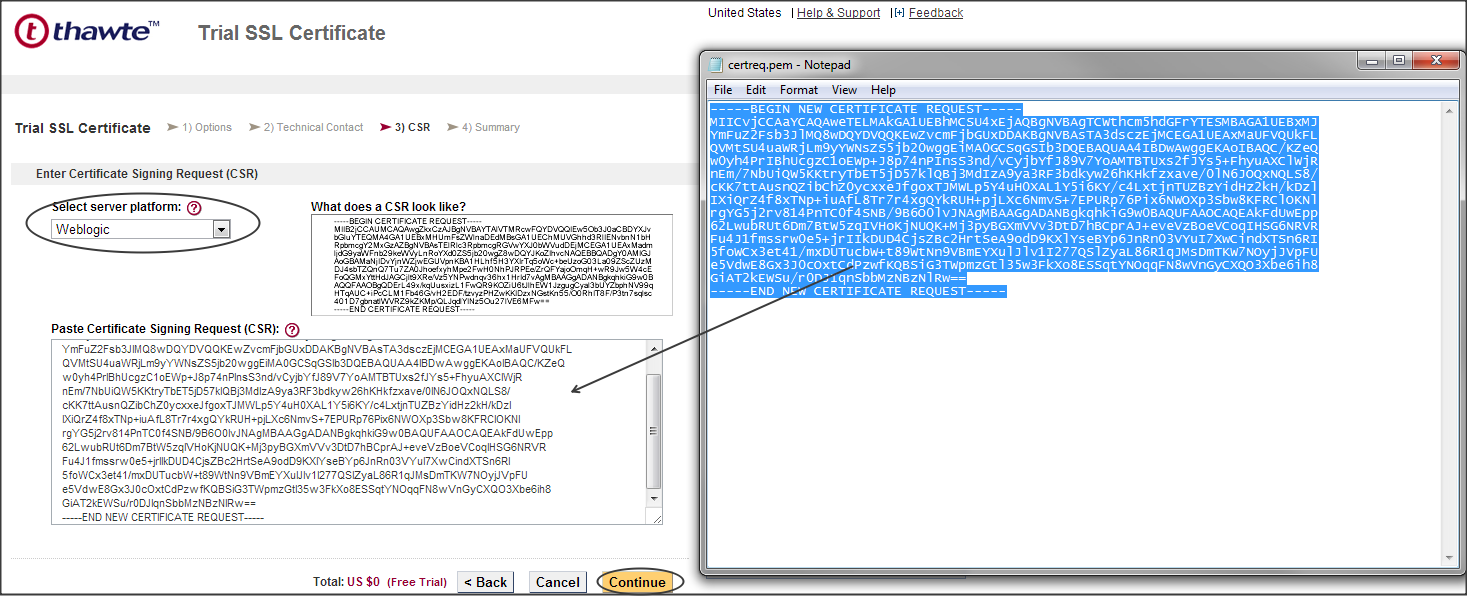Click the thawte logo
The width and height of the screenshot is (1467, 597).
tap(86, 31)
